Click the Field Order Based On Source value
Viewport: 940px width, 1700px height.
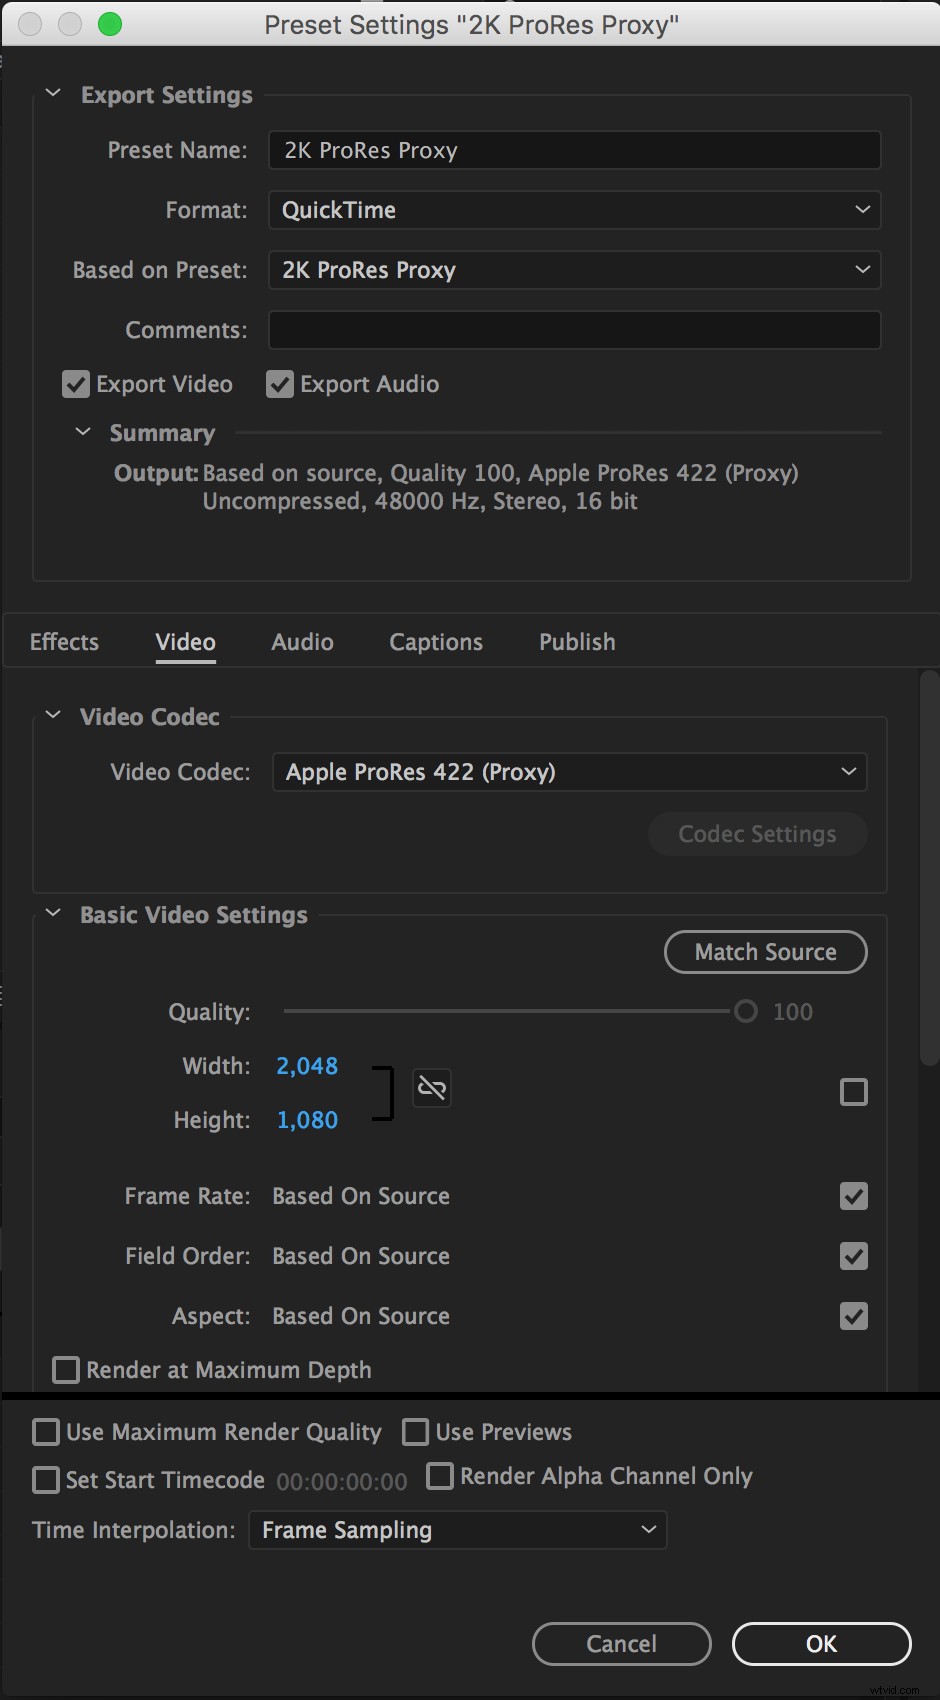tap(361, 1256)
